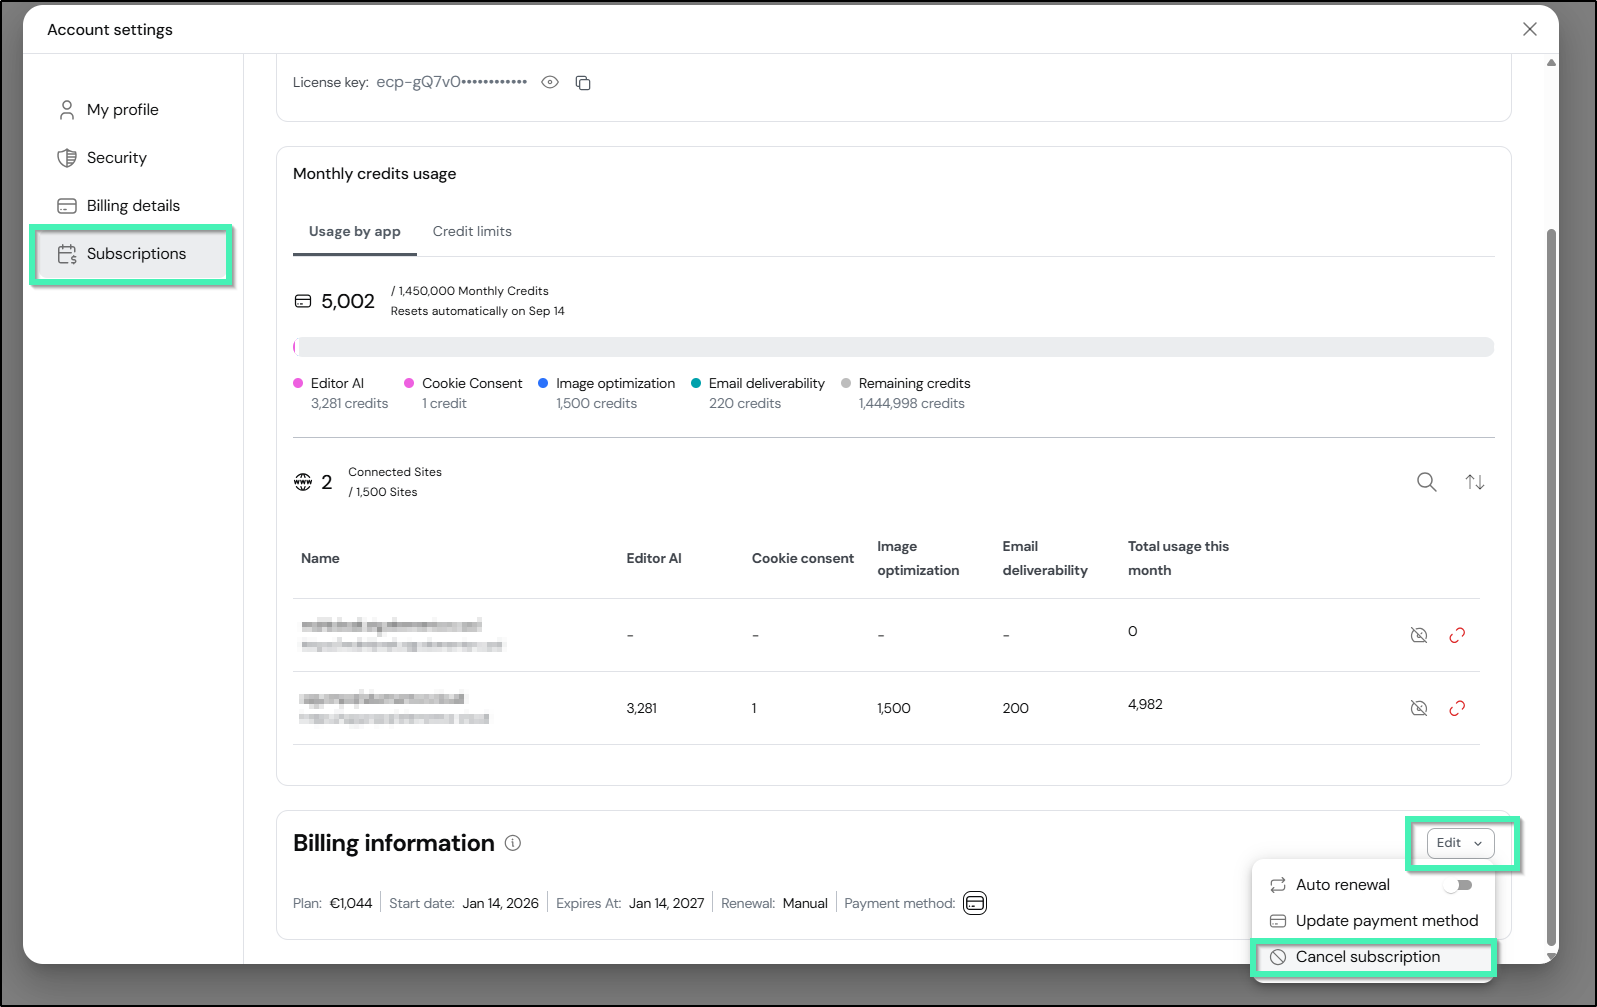Viewport: 1597px width, 1007px height.
Task: Click the Image optimization column header
Action: [x=918, y=558]
